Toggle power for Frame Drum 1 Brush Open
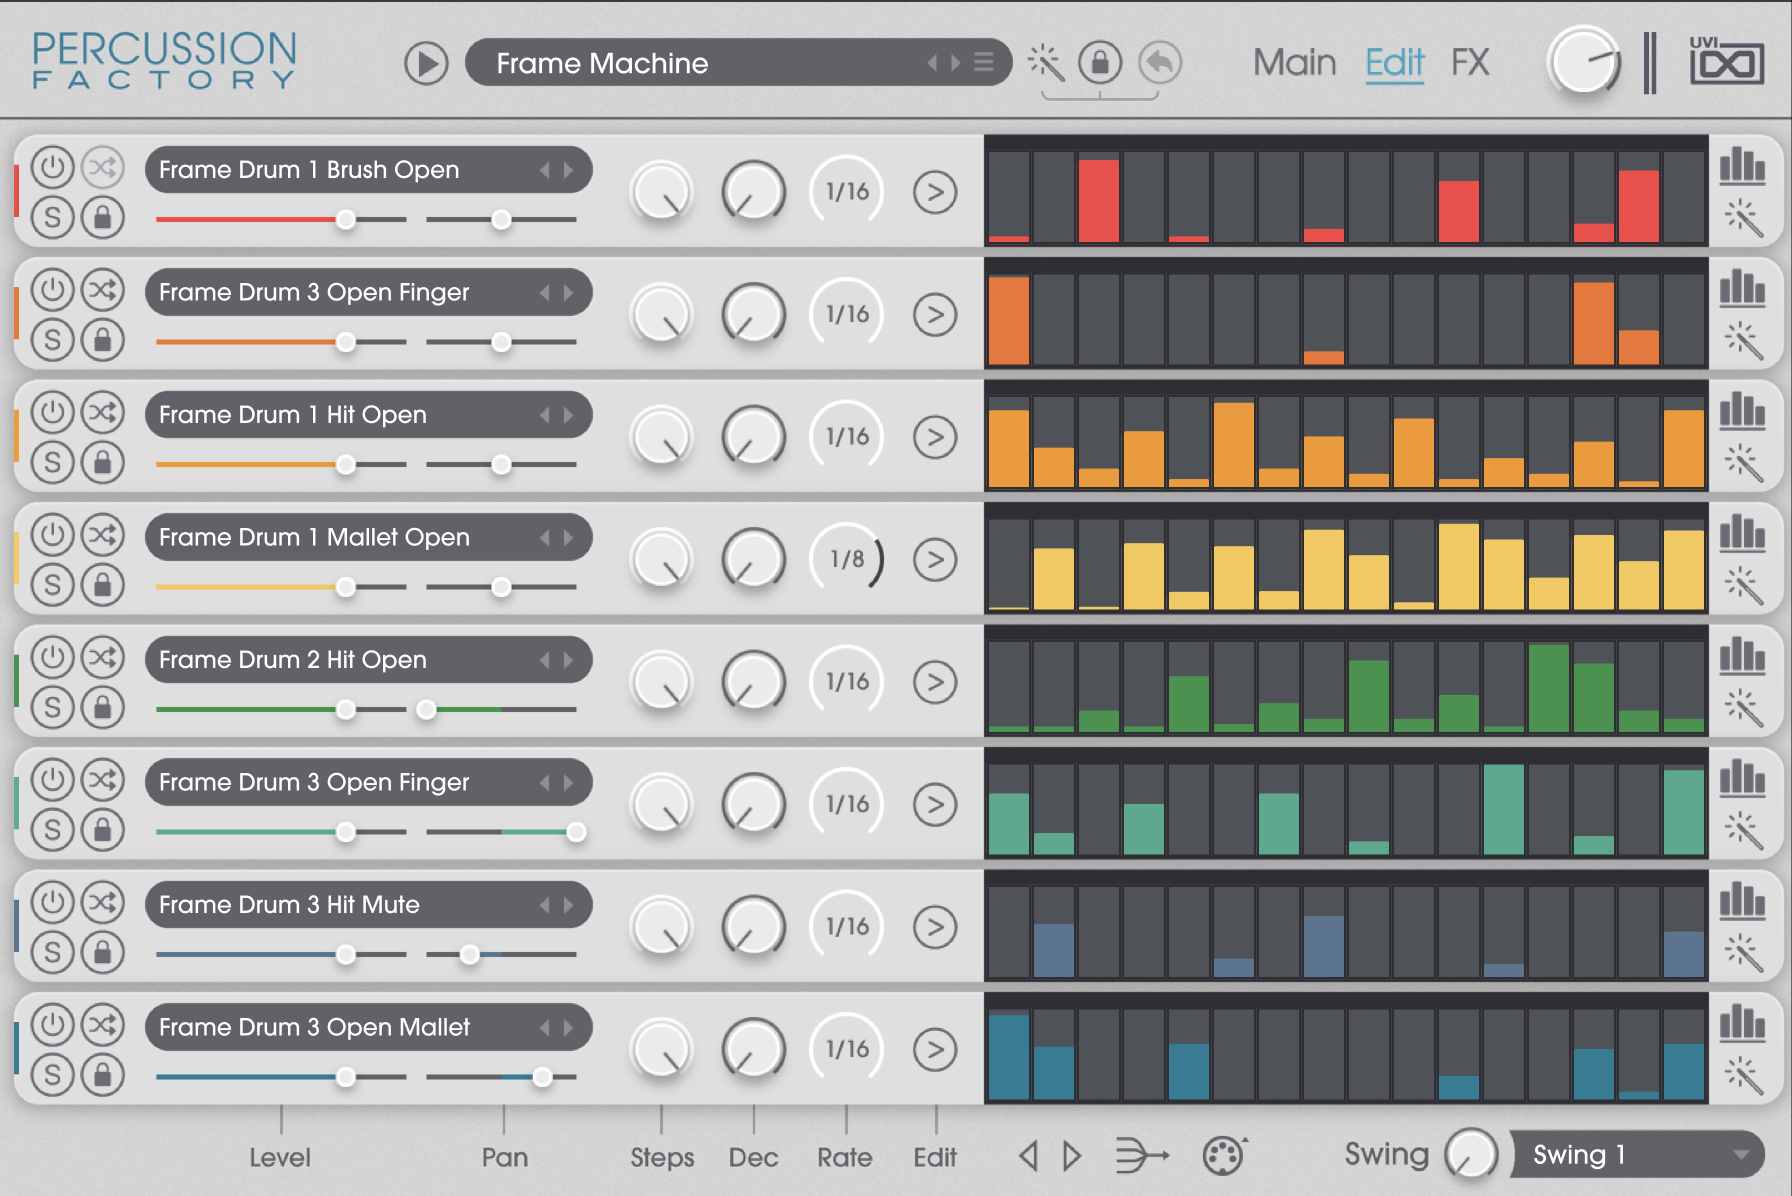 pyautogui.click(x=53, y=167)
